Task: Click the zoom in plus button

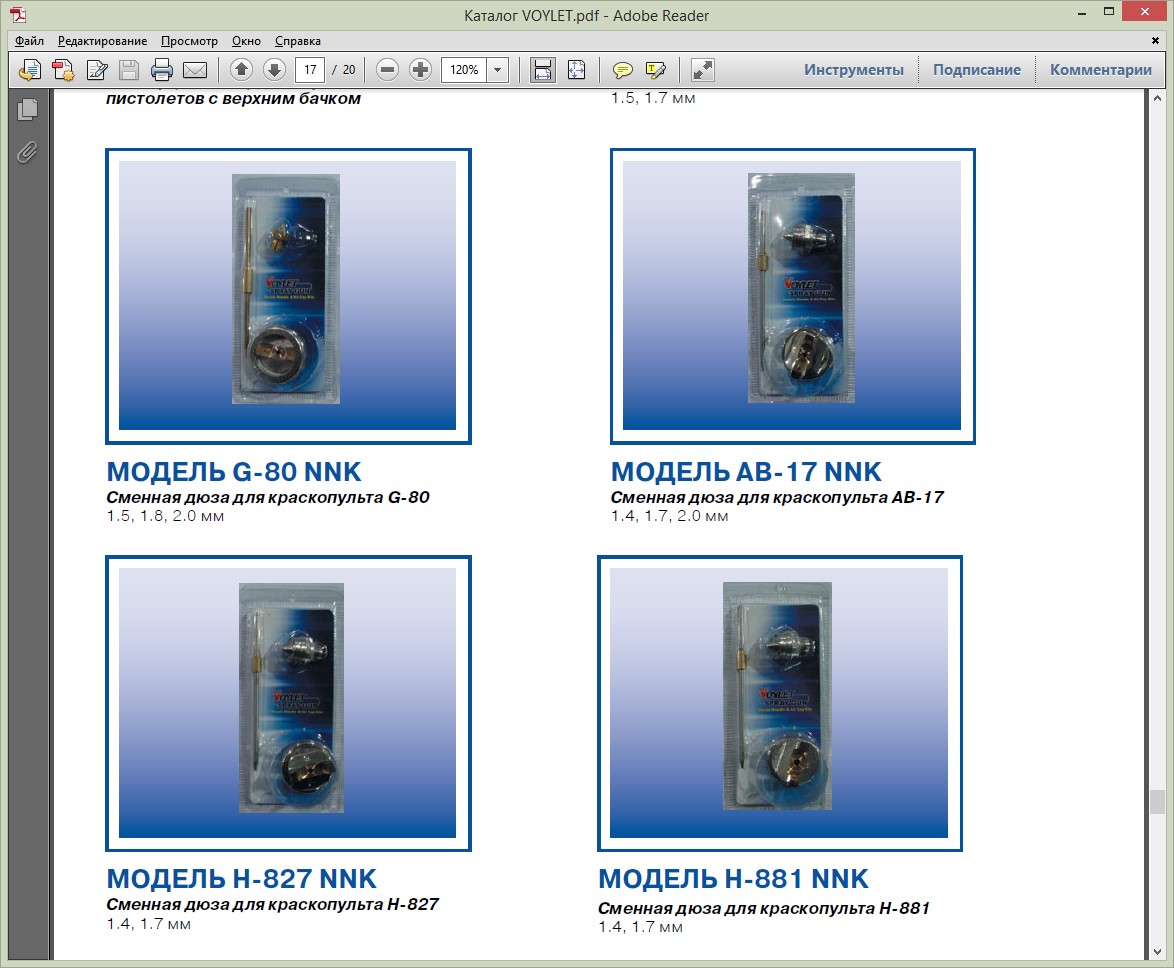Action: (x=421, y=70)
